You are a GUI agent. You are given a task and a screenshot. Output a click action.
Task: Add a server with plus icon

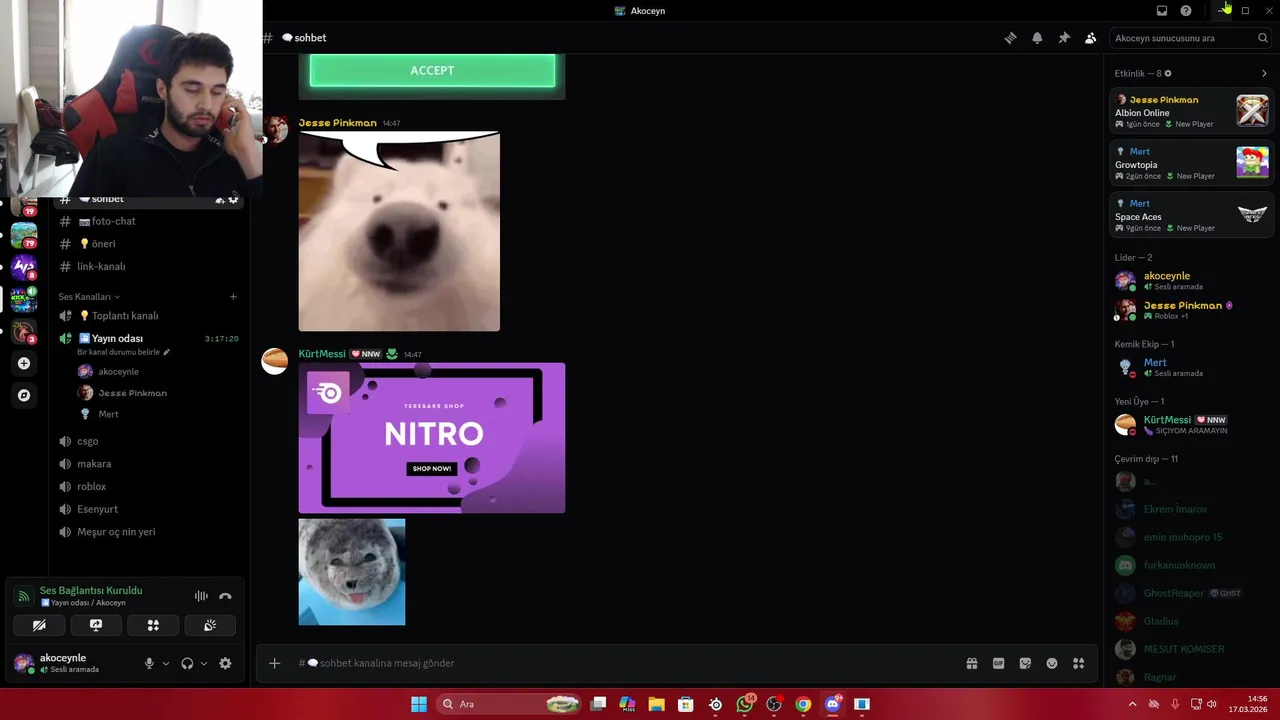pyautogui.click(x=24, y=364)
